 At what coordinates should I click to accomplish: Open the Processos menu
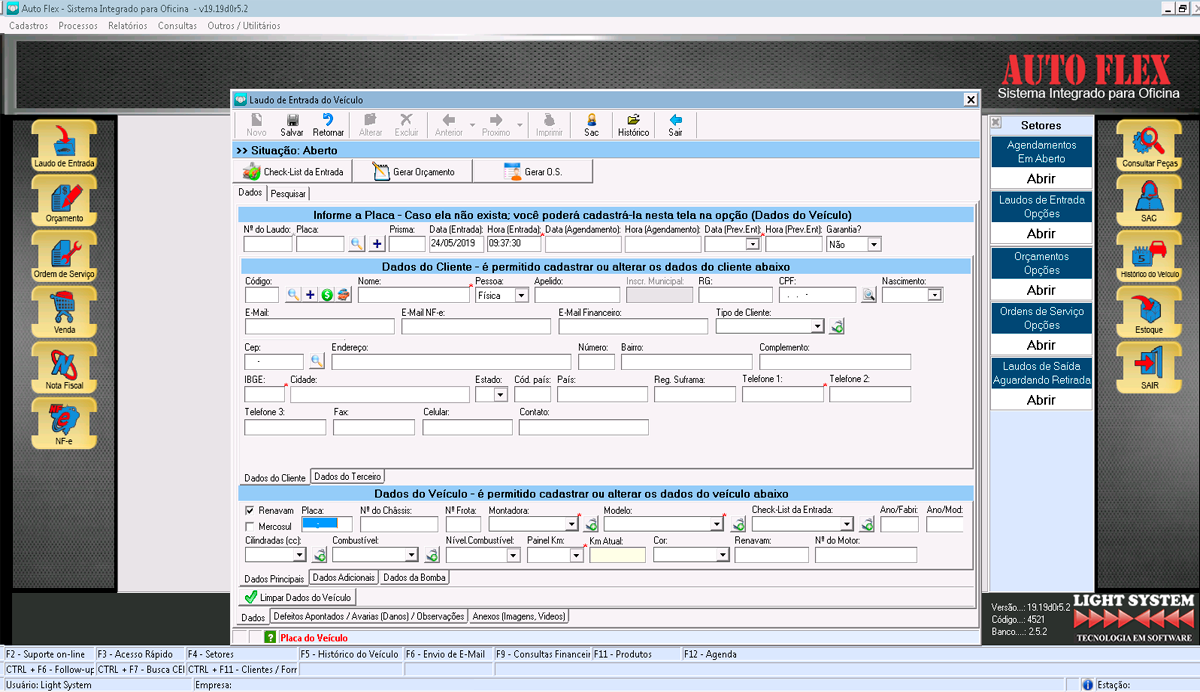coord(78,25)
